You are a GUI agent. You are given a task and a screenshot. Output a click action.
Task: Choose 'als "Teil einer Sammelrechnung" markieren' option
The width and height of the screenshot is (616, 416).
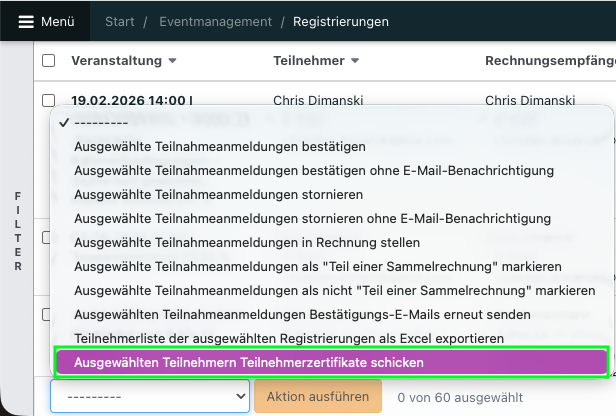click(x=332, y=266)
